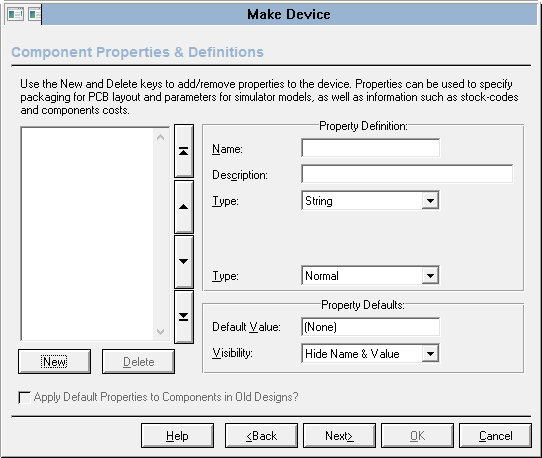Enable Apply Default Properties to Old Designs
Viewport: 542px width, 458px height.
click(x=24, y=397)
